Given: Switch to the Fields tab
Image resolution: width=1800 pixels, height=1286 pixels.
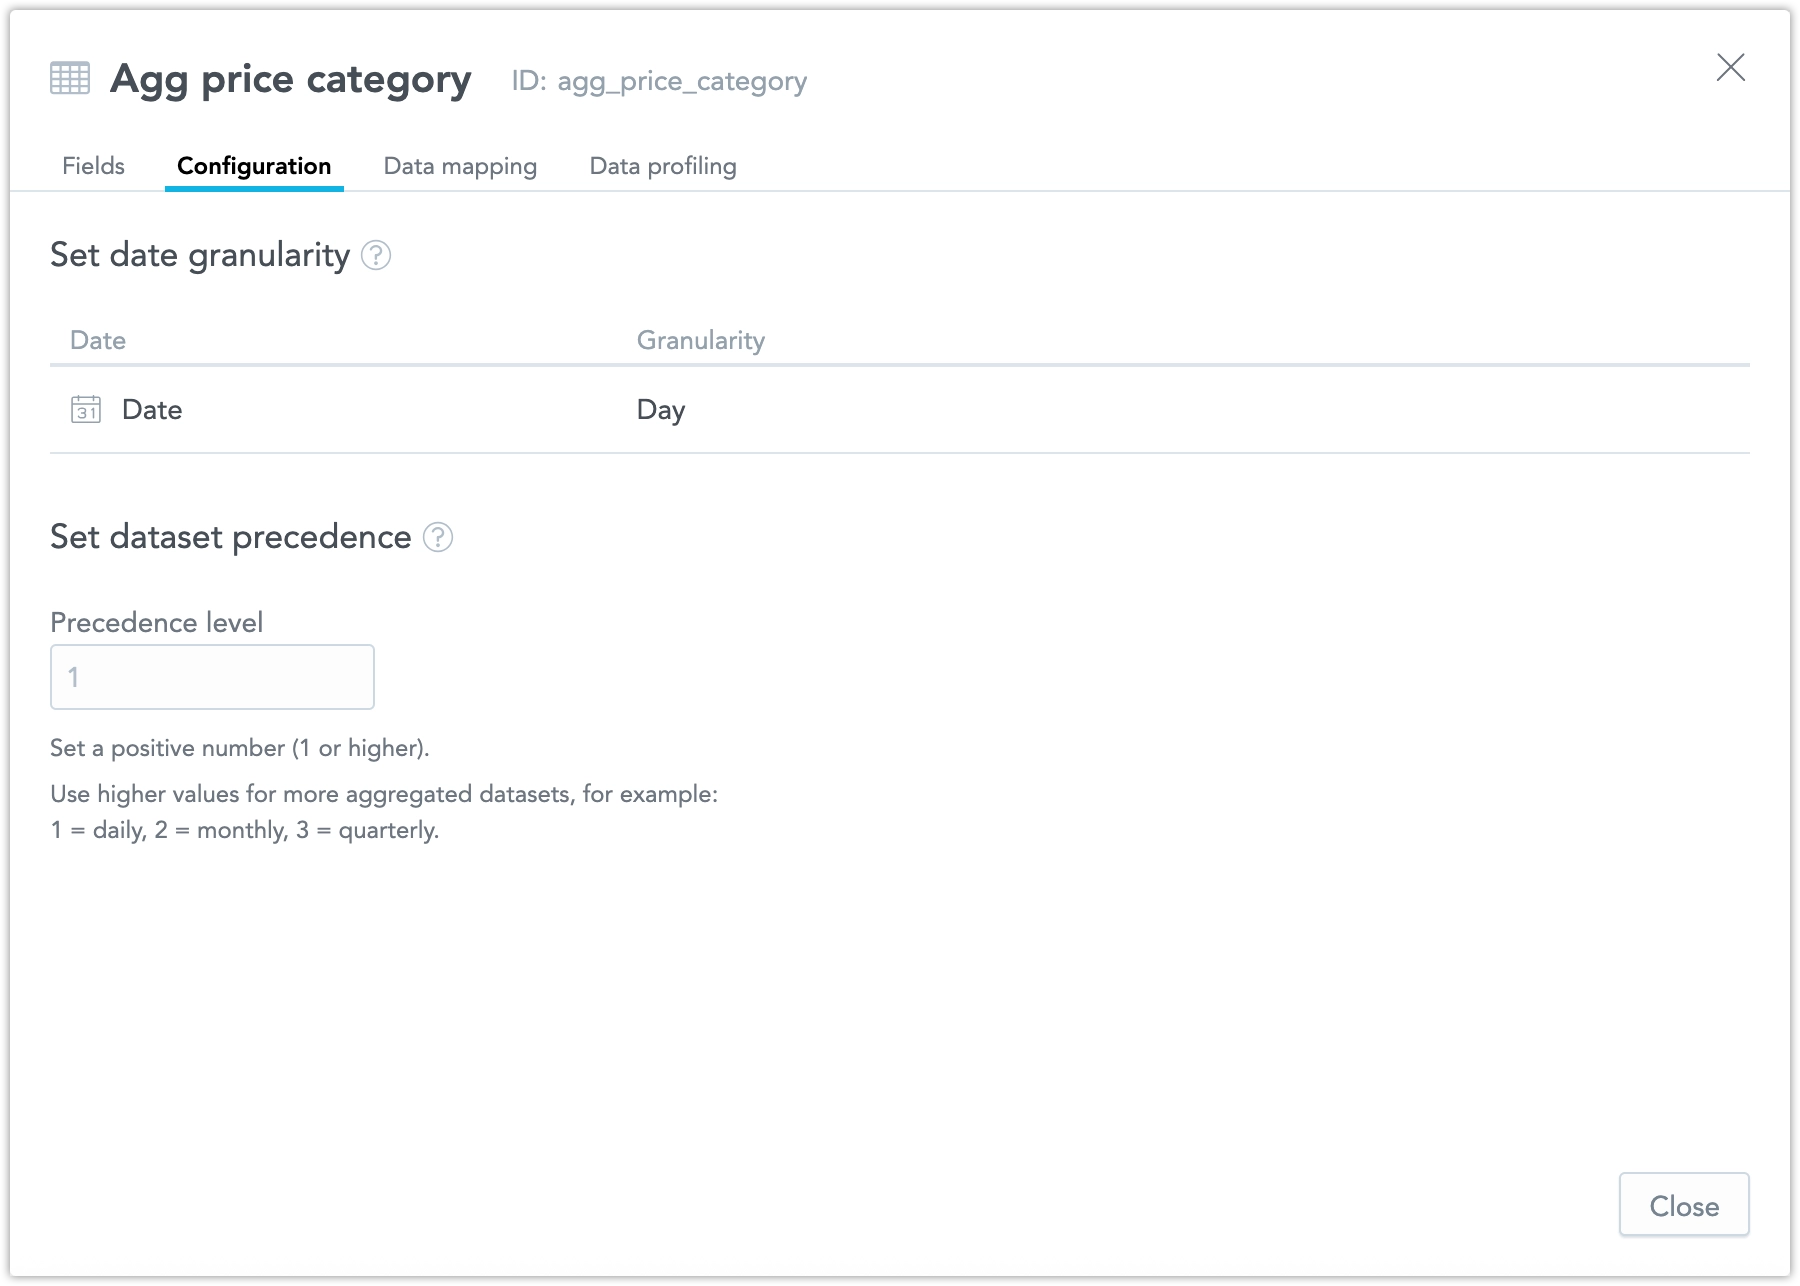Looking at the screenshot, I should click(93, 166).
